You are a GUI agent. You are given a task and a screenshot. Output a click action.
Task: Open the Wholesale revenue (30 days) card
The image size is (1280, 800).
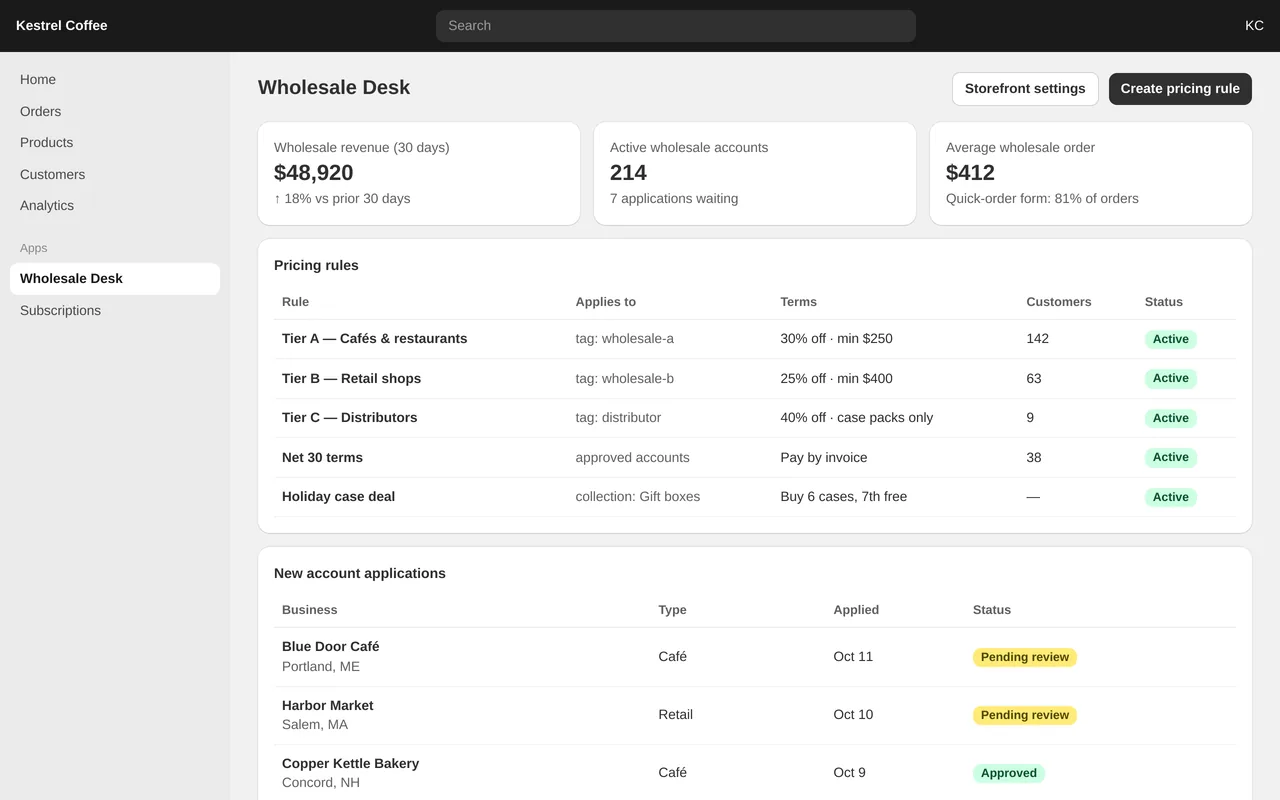click(x=419, y=174)
